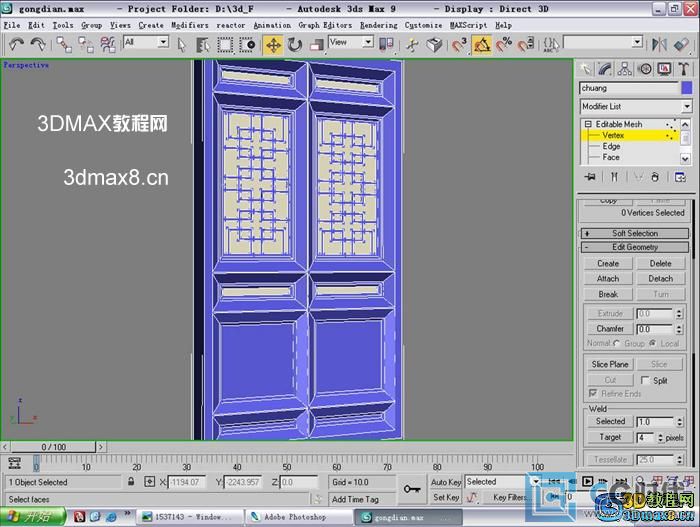Open the selection filter All dropdown
The width and height of the screenshot is (700, 527).
click(x=163, y=42)
